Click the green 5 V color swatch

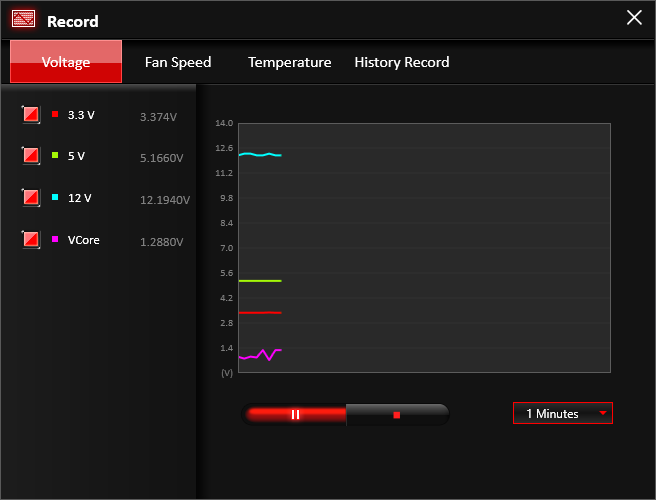click(x=55, y=156)
